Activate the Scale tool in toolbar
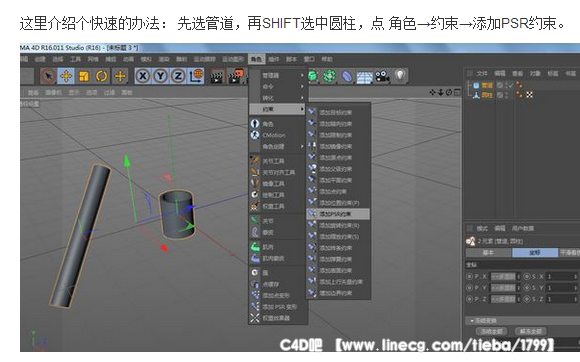The image size is (580, 362). [84, 76]
